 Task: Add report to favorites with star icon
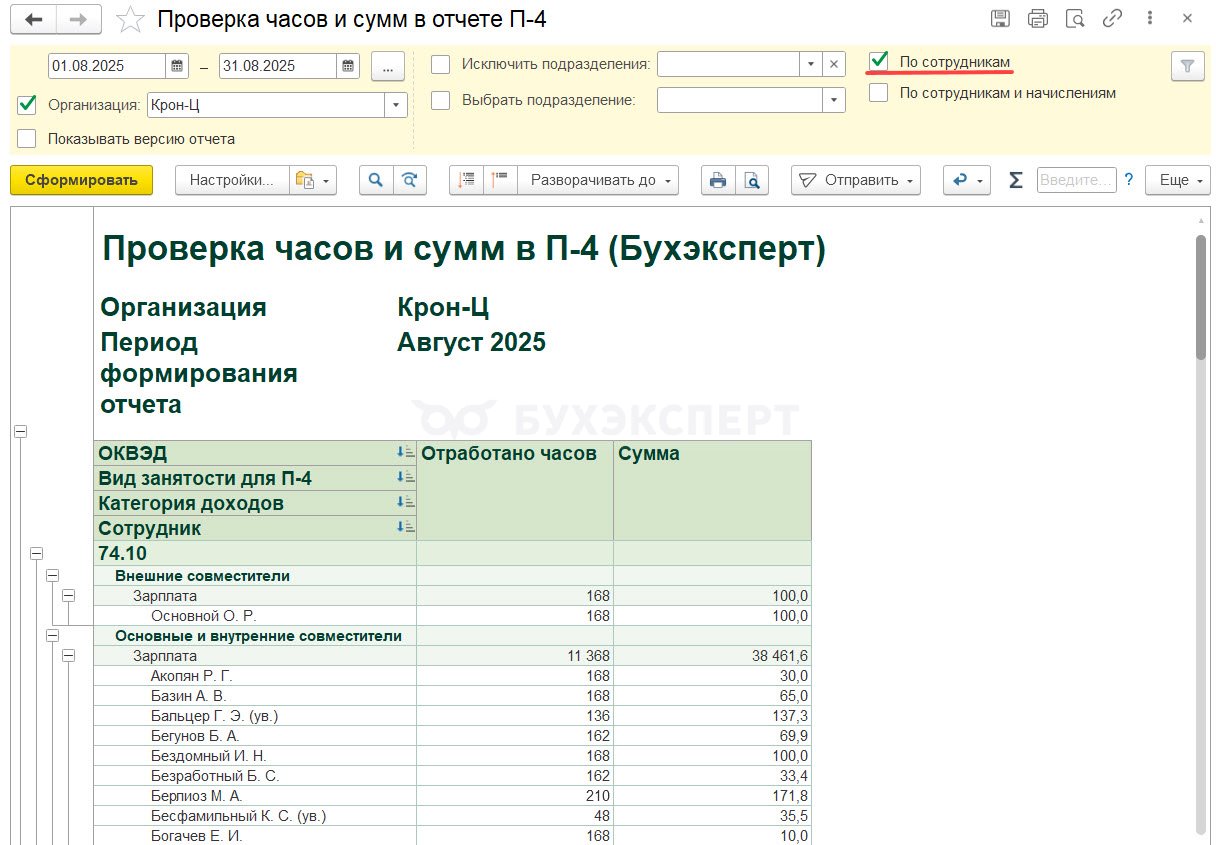click(129, 20)
